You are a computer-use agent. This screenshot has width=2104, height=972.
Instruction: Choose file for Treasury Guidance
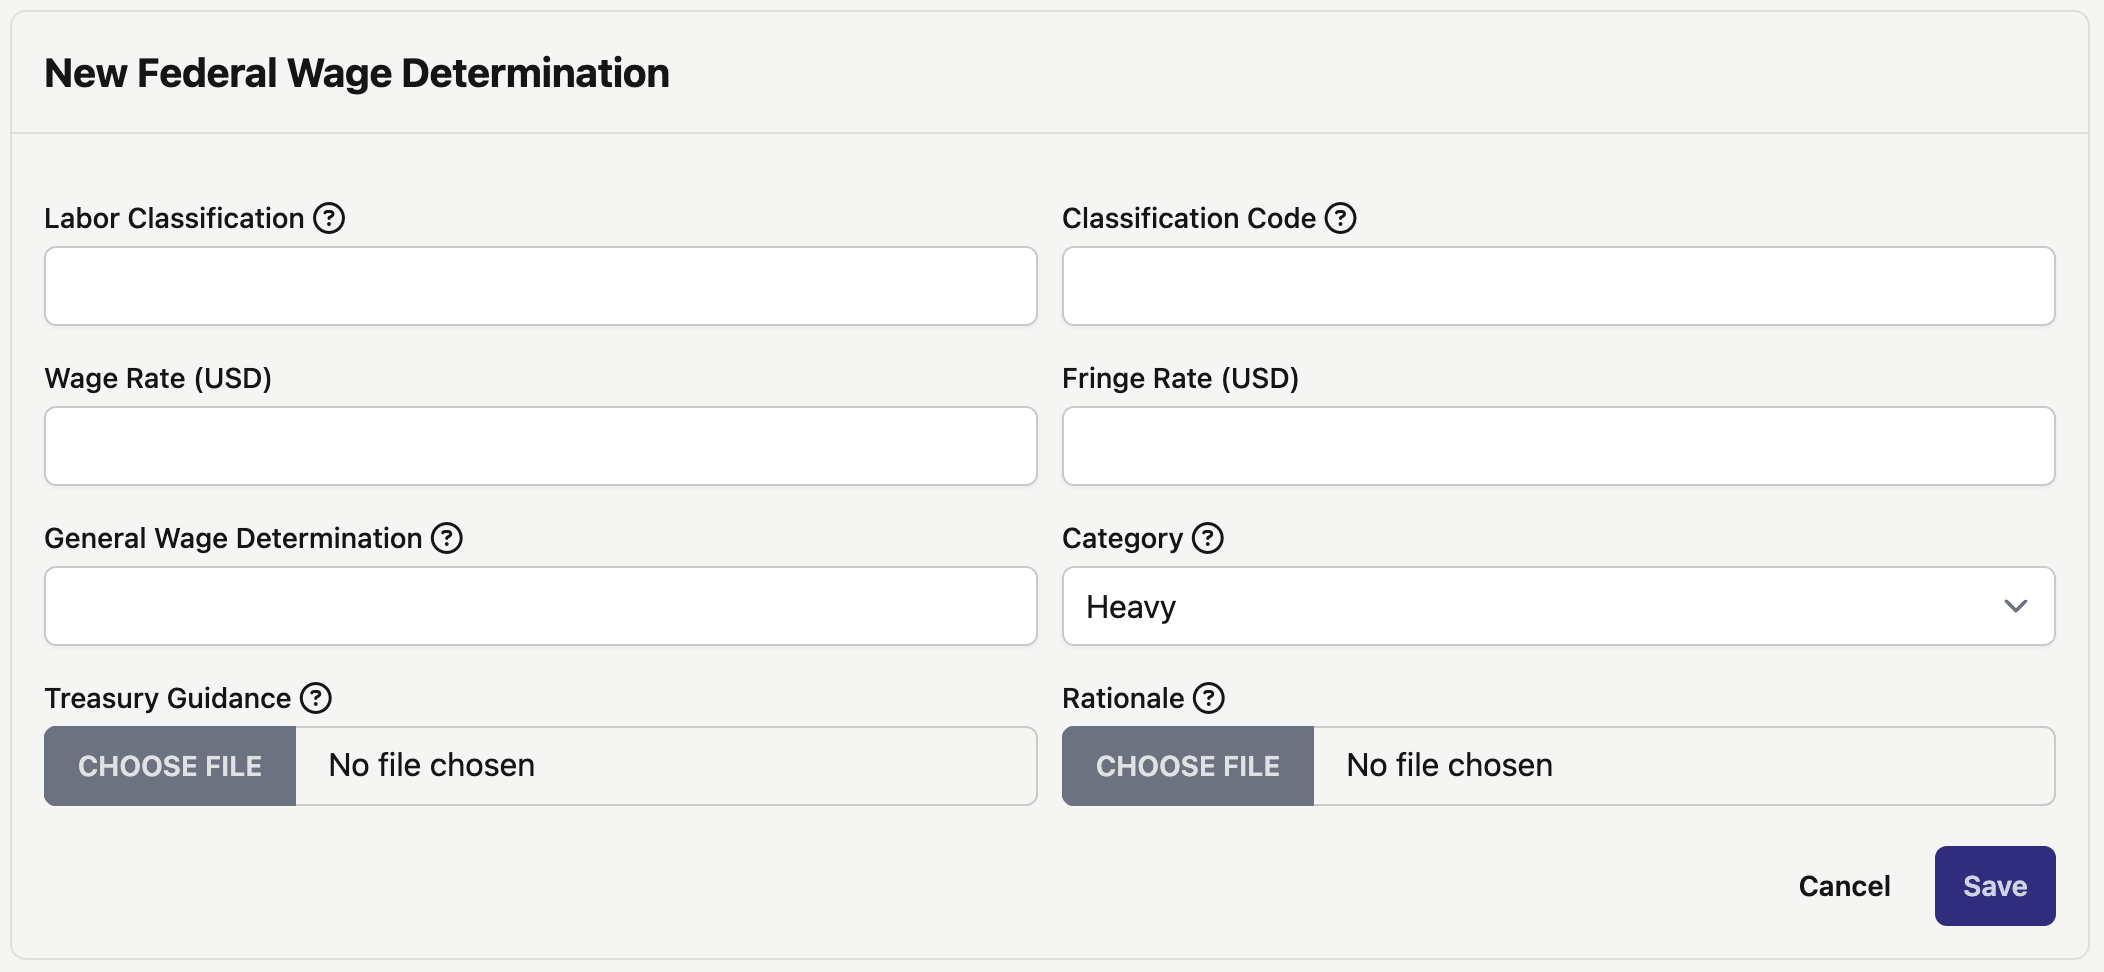point(170,766)
